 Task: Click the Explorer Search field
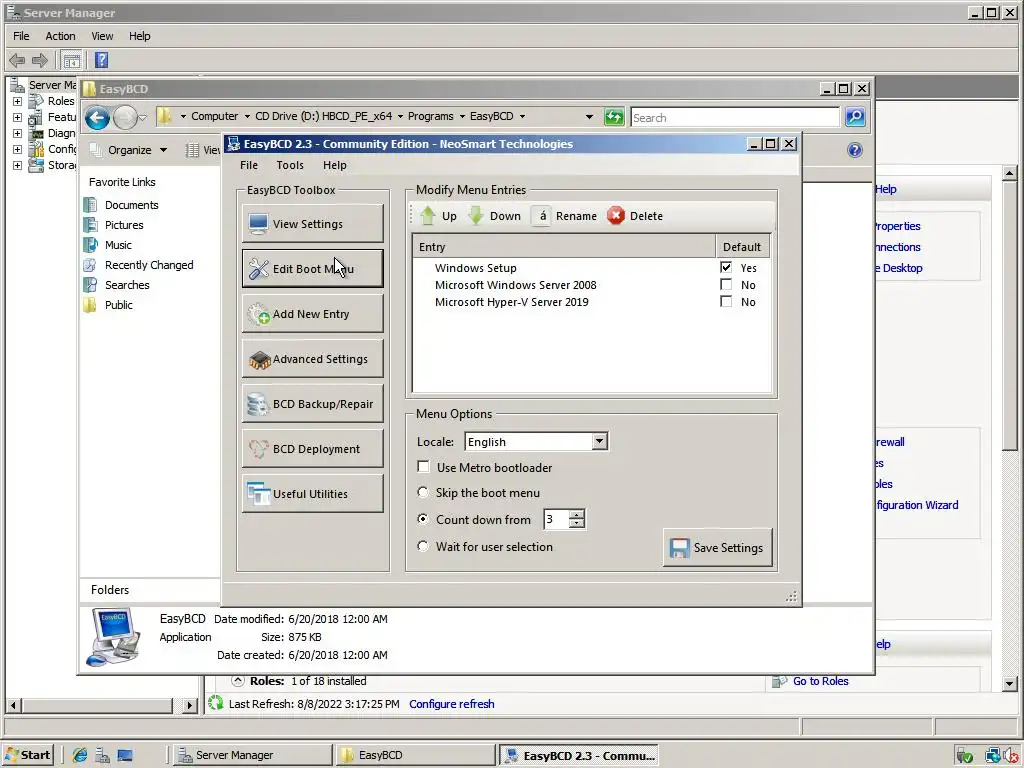point(735,118)
